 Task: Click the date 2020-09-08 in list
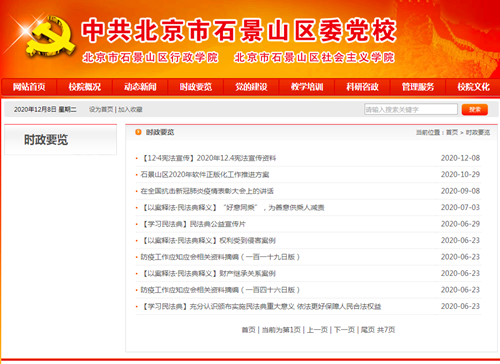[x=460, y=191]
